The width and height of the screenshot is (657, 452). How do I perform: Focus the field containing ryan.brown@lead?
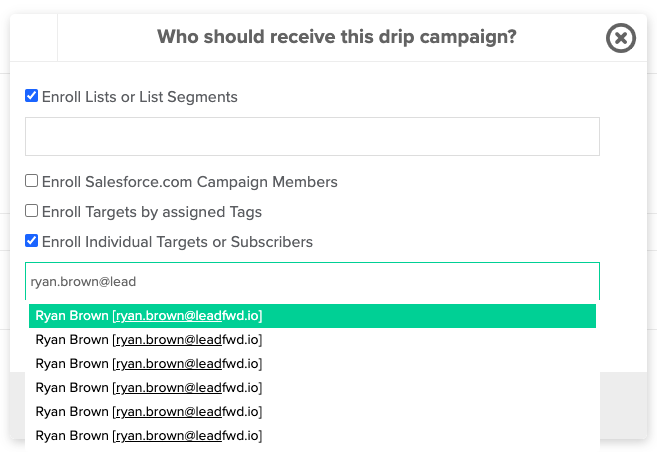tap(312, 281)
